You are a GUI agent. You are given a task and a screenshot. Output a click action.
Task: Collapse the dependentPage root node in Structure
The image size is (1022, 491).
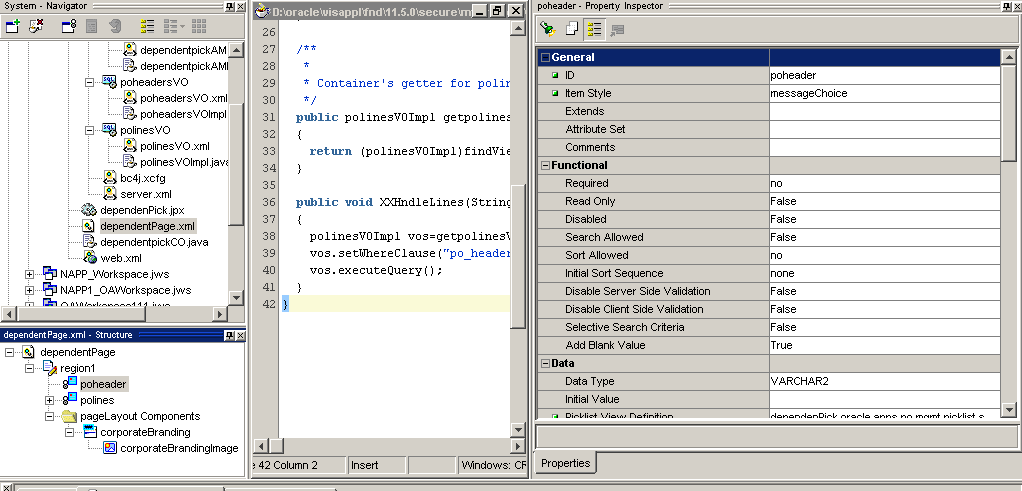click(9, 352)
